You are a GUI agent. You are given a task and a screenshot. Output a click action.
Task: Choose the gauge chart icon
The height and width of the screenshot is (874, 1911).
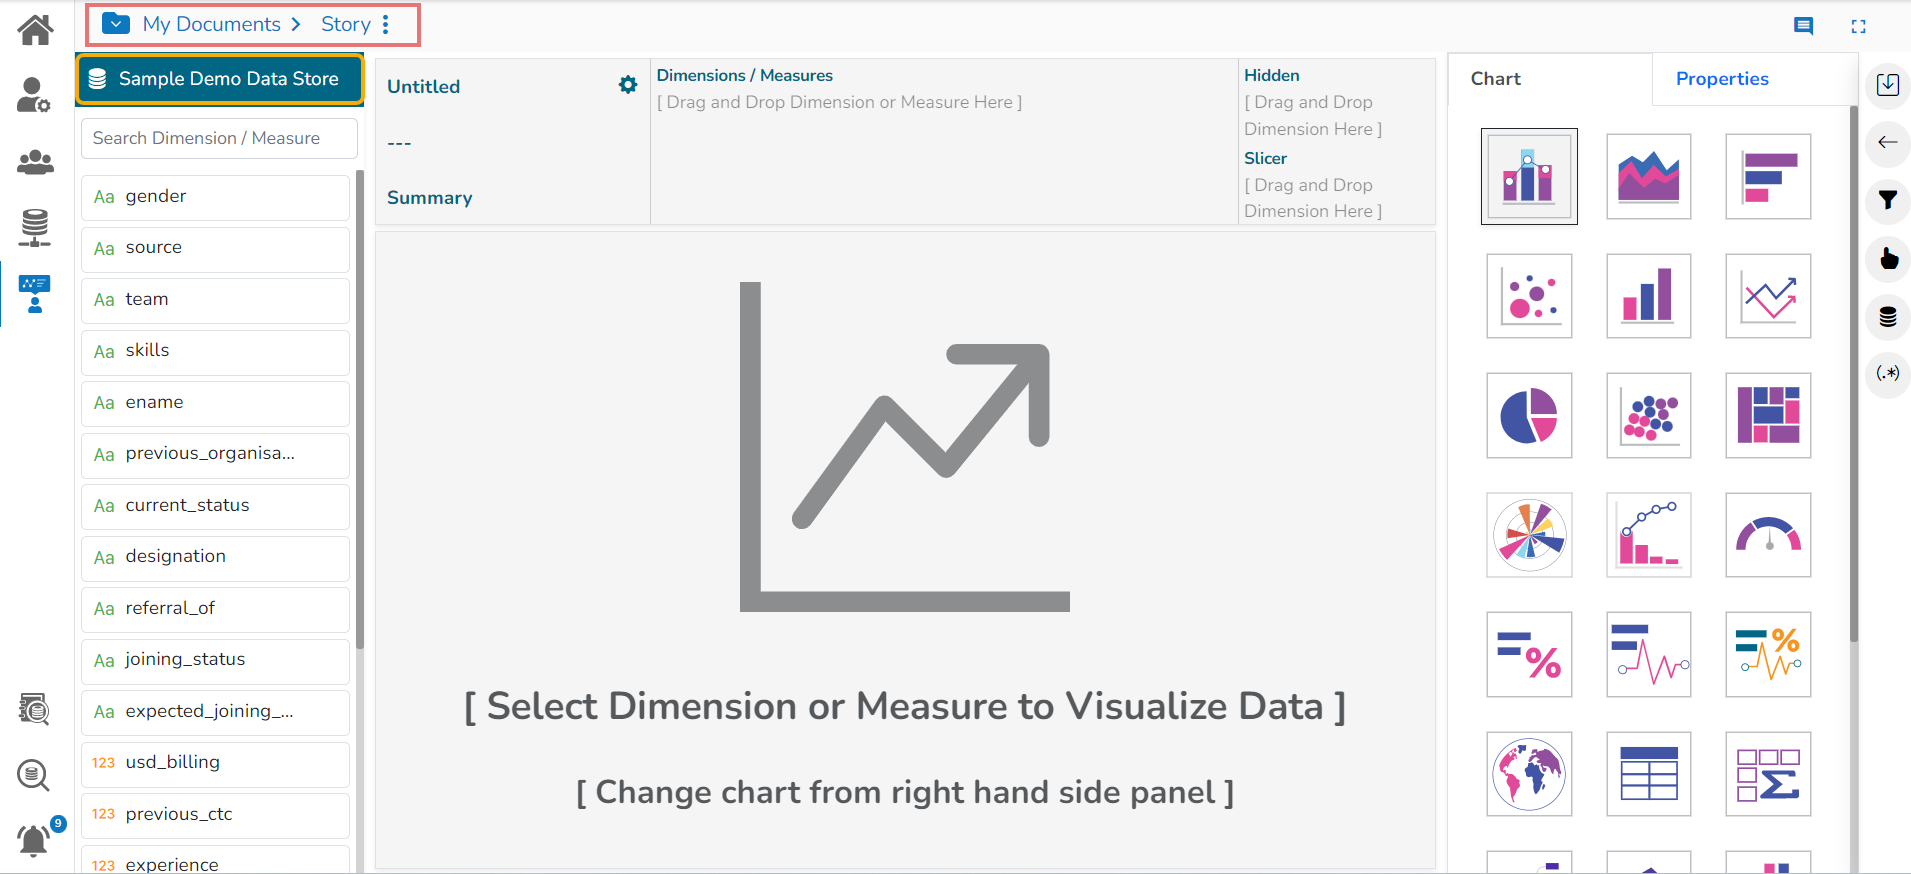pos(1768,535)
